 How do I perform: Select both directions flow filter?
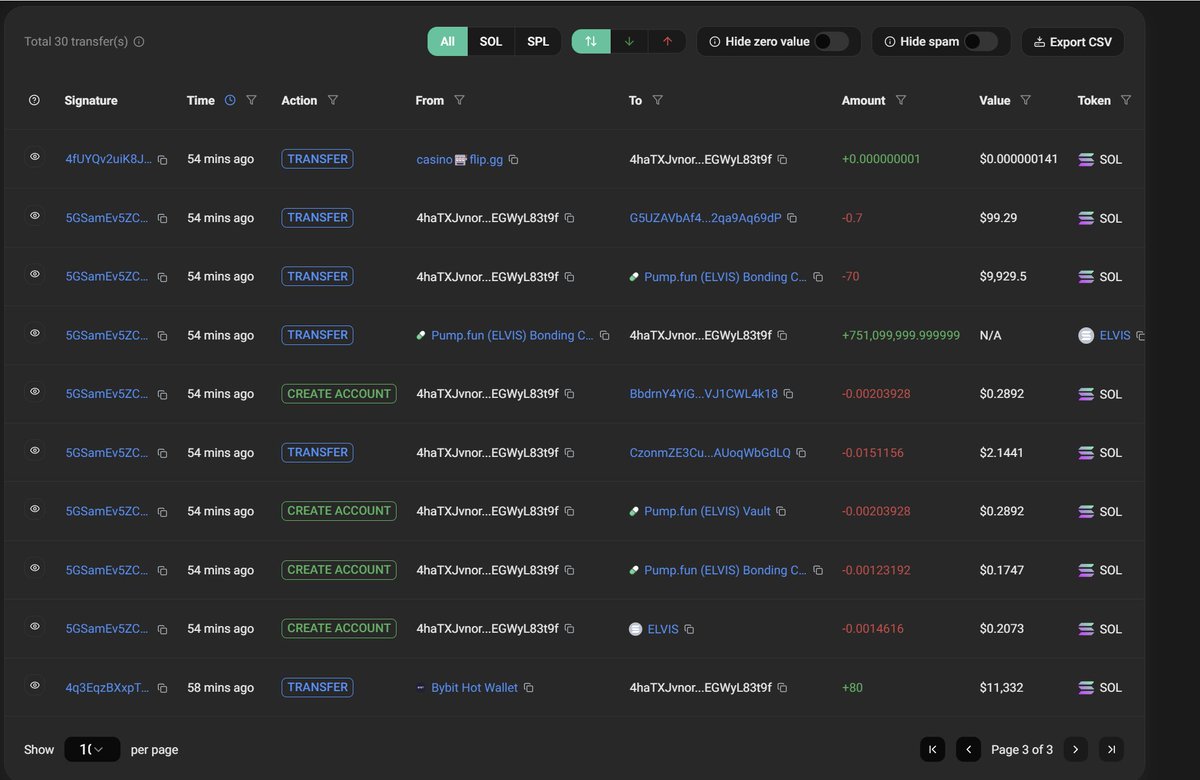[x=591, y=41]
